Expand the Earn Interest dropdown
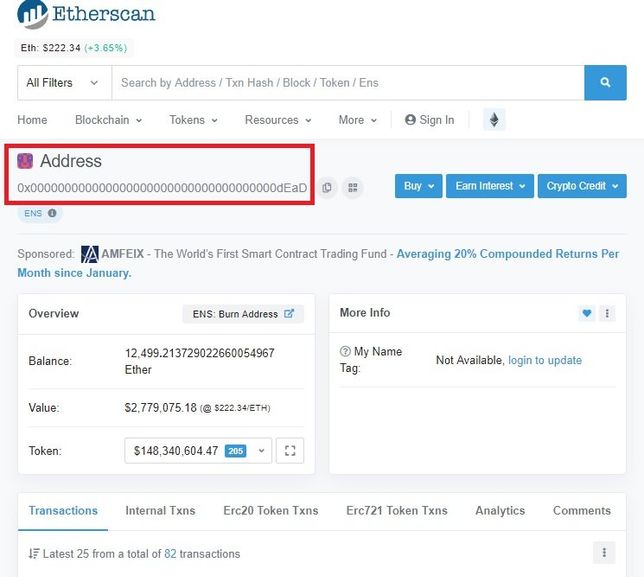 click(489, 186)
